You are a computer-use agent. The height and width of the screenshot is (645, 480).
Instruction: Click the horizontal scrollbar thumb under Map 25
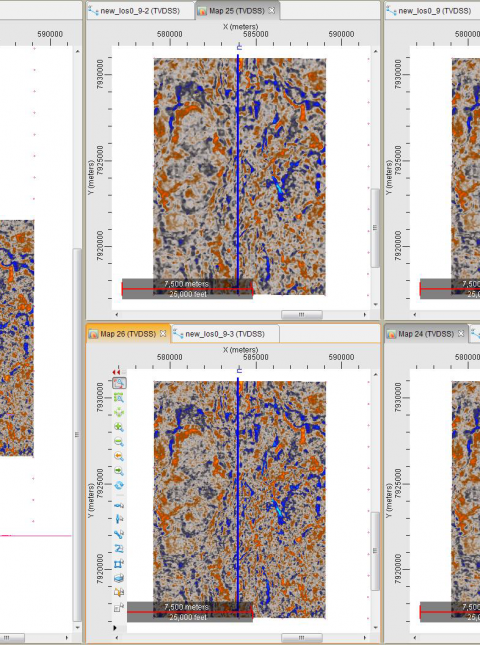point(301,315)
